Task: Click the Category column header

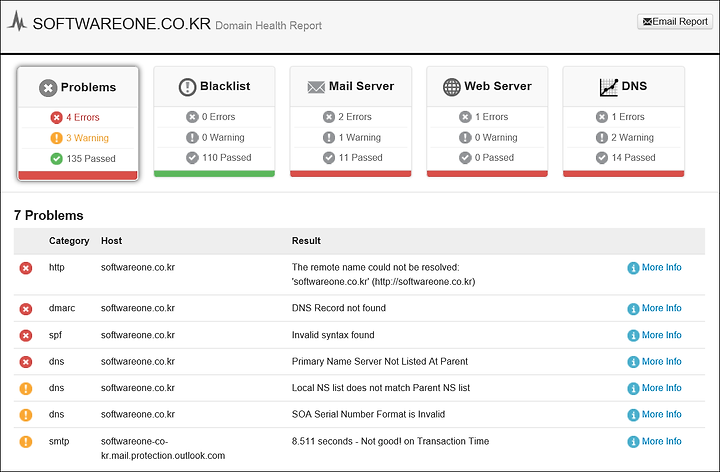Action: 69,241
